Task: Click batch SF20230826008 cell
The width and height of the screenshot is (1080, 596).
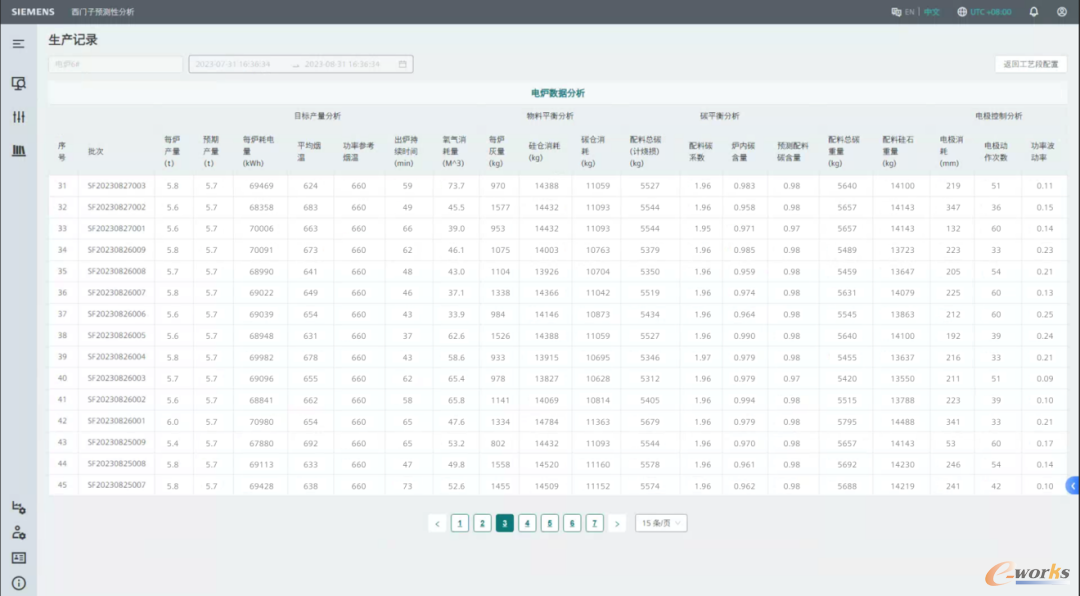Action: (116, 271)
